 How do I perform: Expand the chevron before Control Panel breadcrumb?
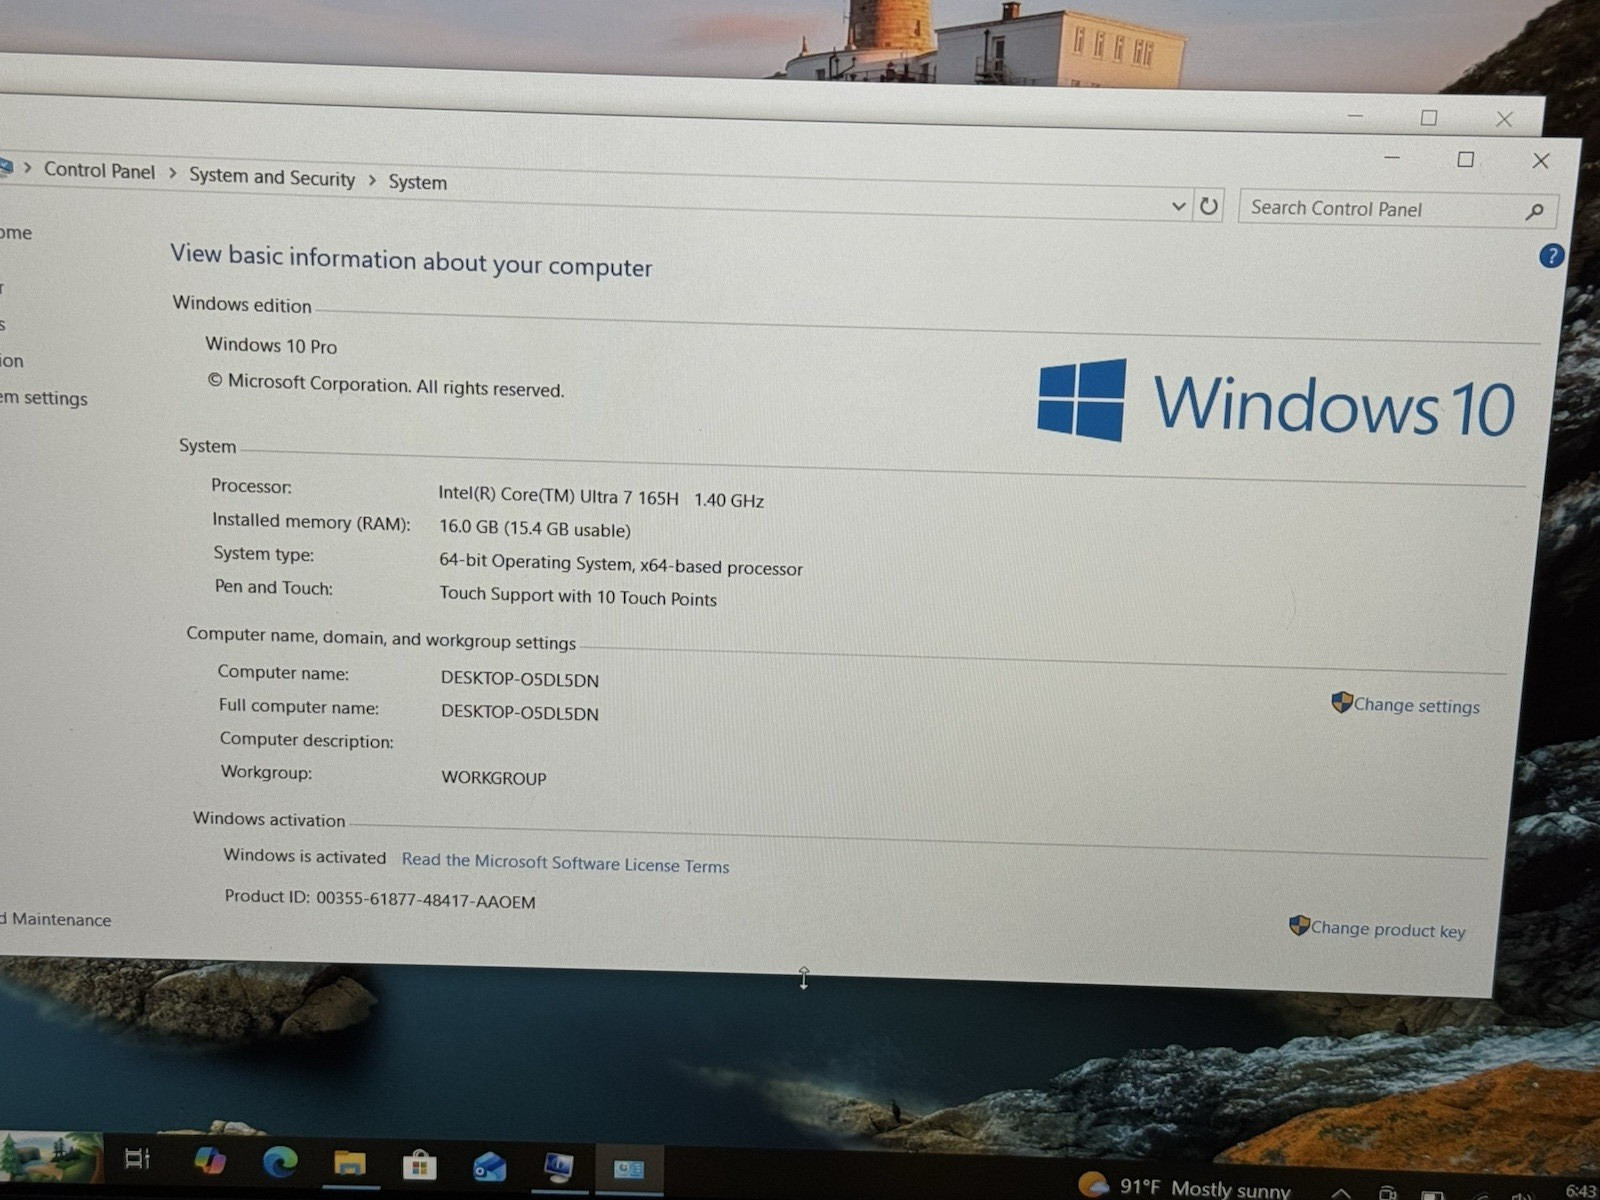click(28, 168)
